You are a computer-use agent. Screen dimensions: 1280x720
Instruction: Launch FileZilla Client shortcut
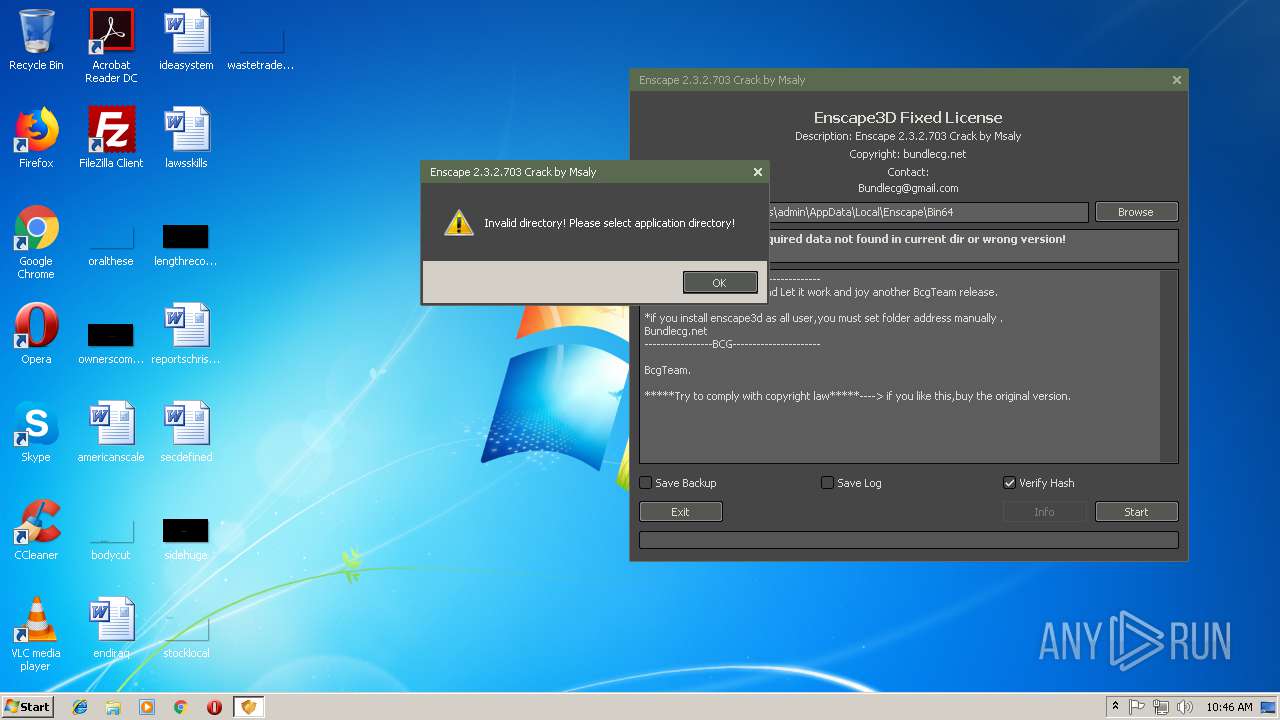pyautogui.click(x=111, y=137)
